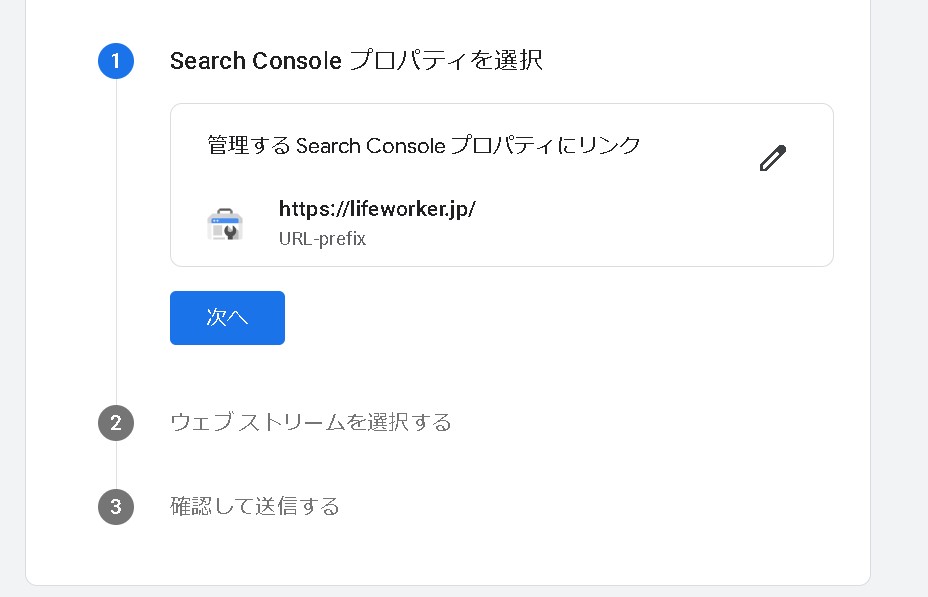Click the https://lifeworker.jp/ property URL
The image size is (928, 597).
377,209
